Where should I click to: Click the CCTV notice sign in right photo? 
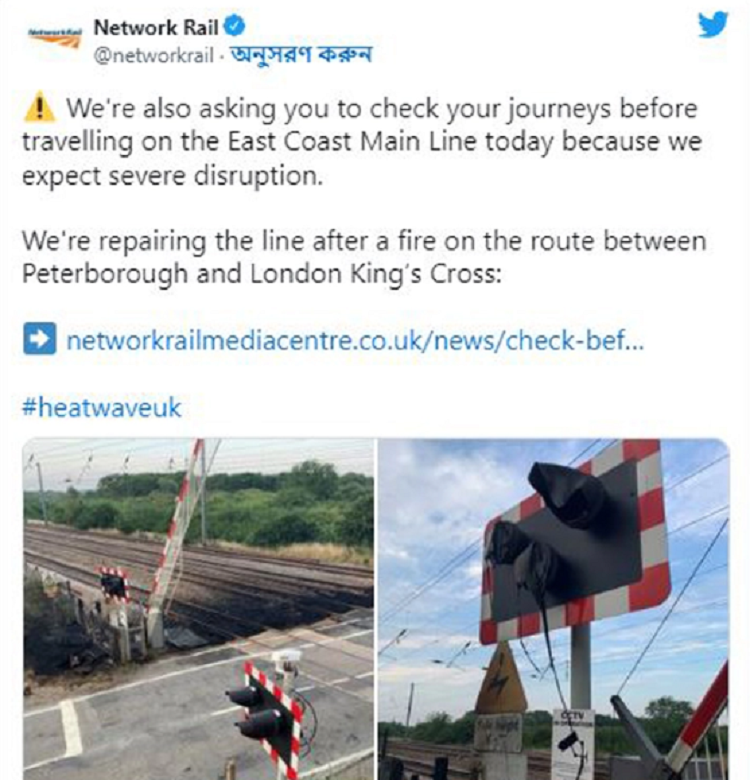(x=573, y=742)
